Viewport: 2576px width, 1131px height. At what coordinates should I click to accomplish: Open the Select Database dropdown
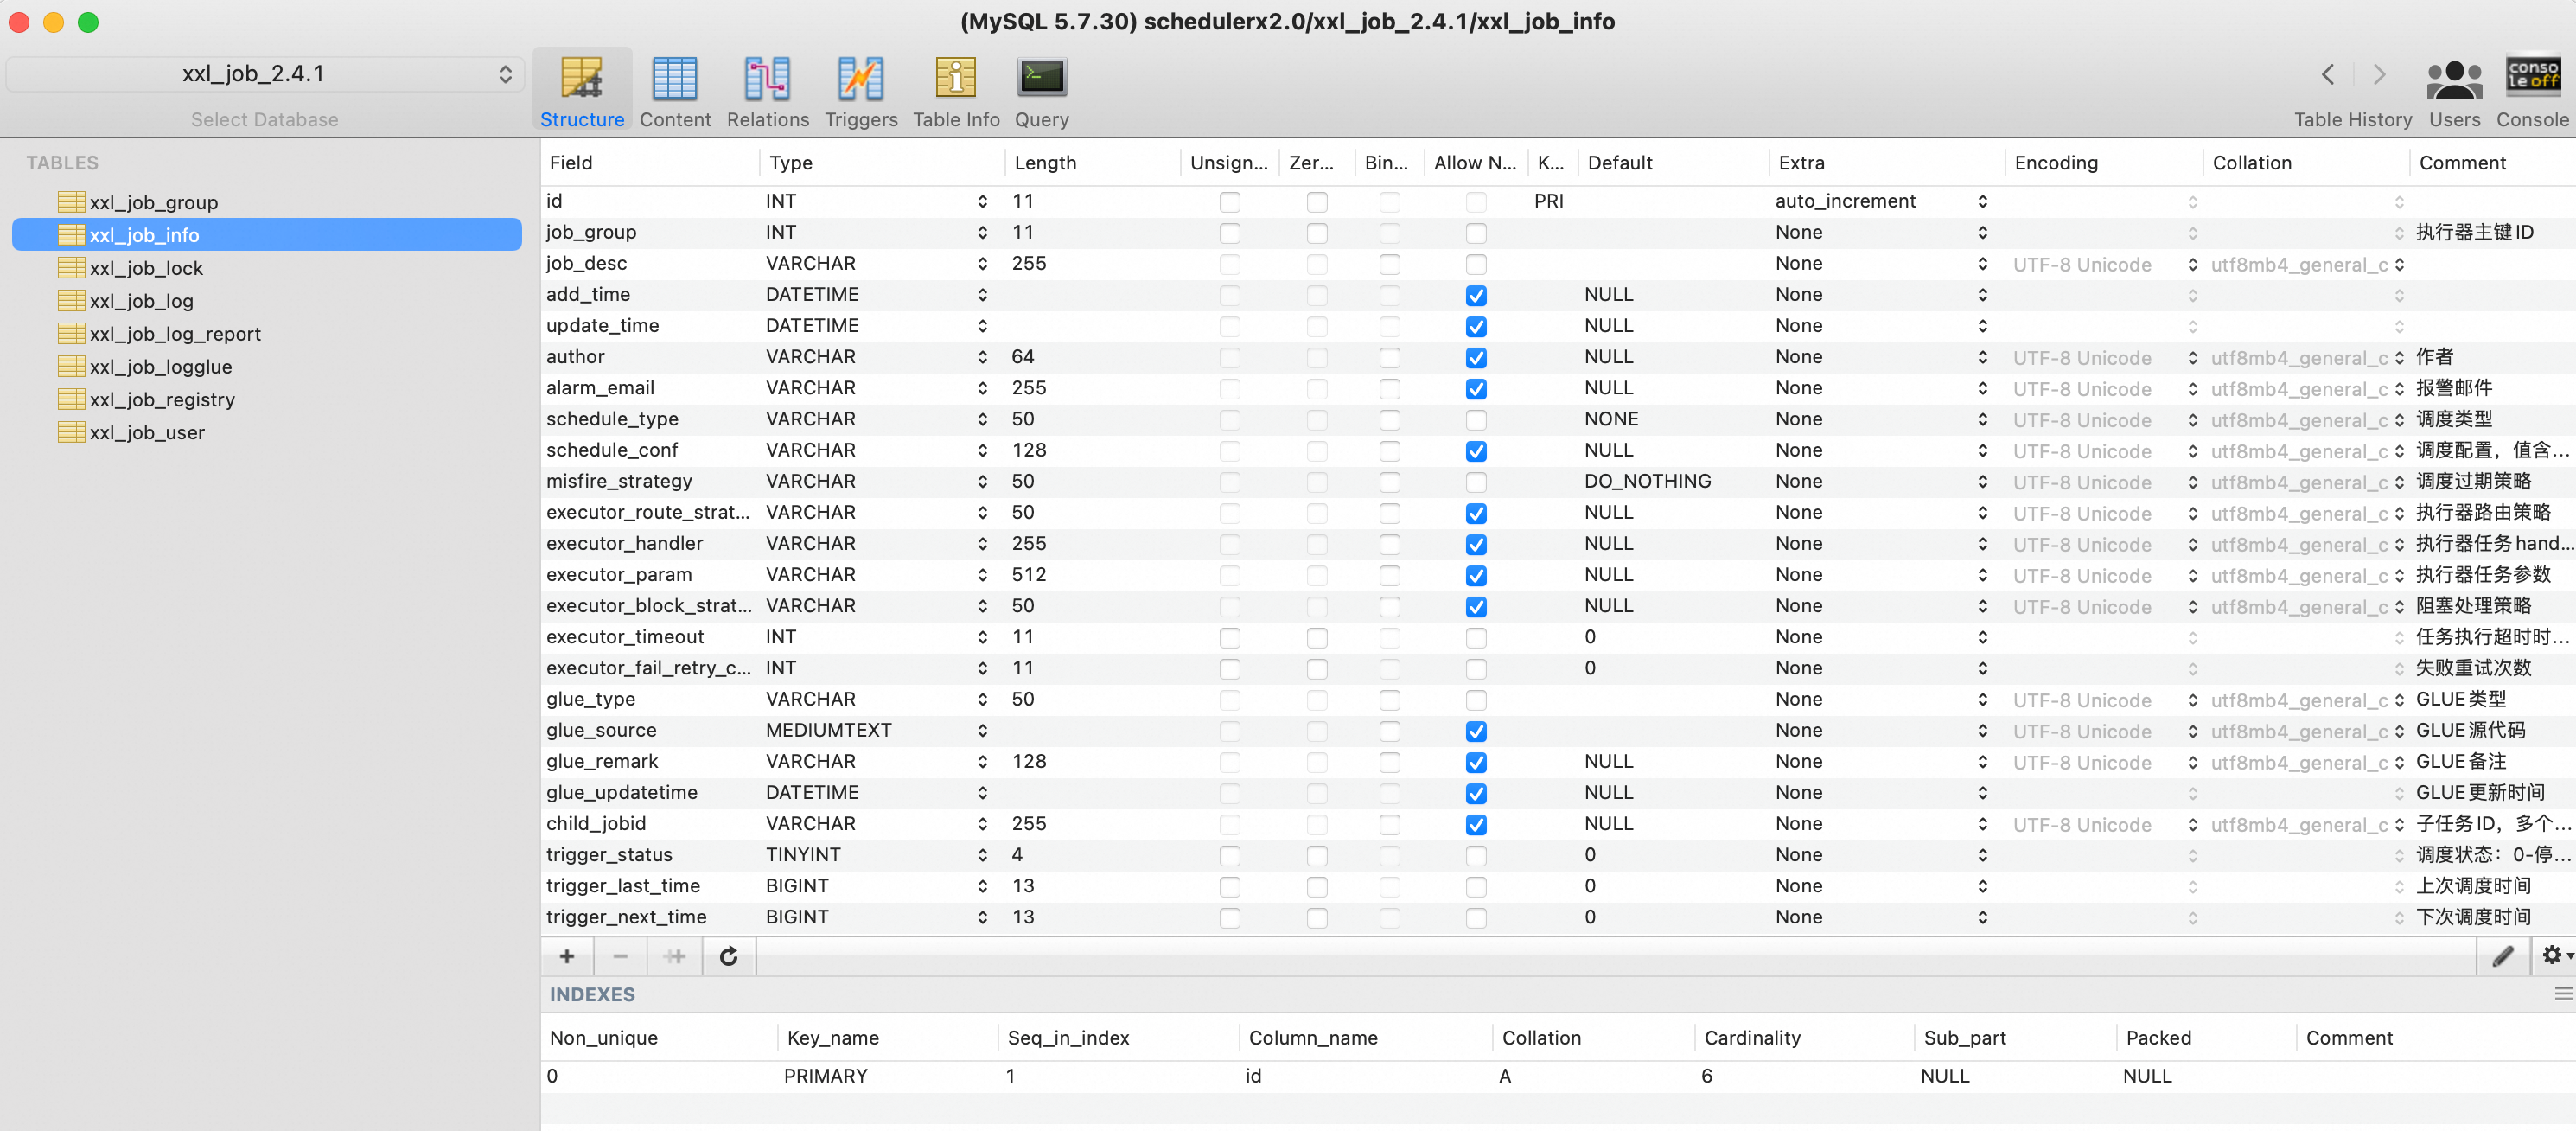pyautogui.click(x=264, y=74)
